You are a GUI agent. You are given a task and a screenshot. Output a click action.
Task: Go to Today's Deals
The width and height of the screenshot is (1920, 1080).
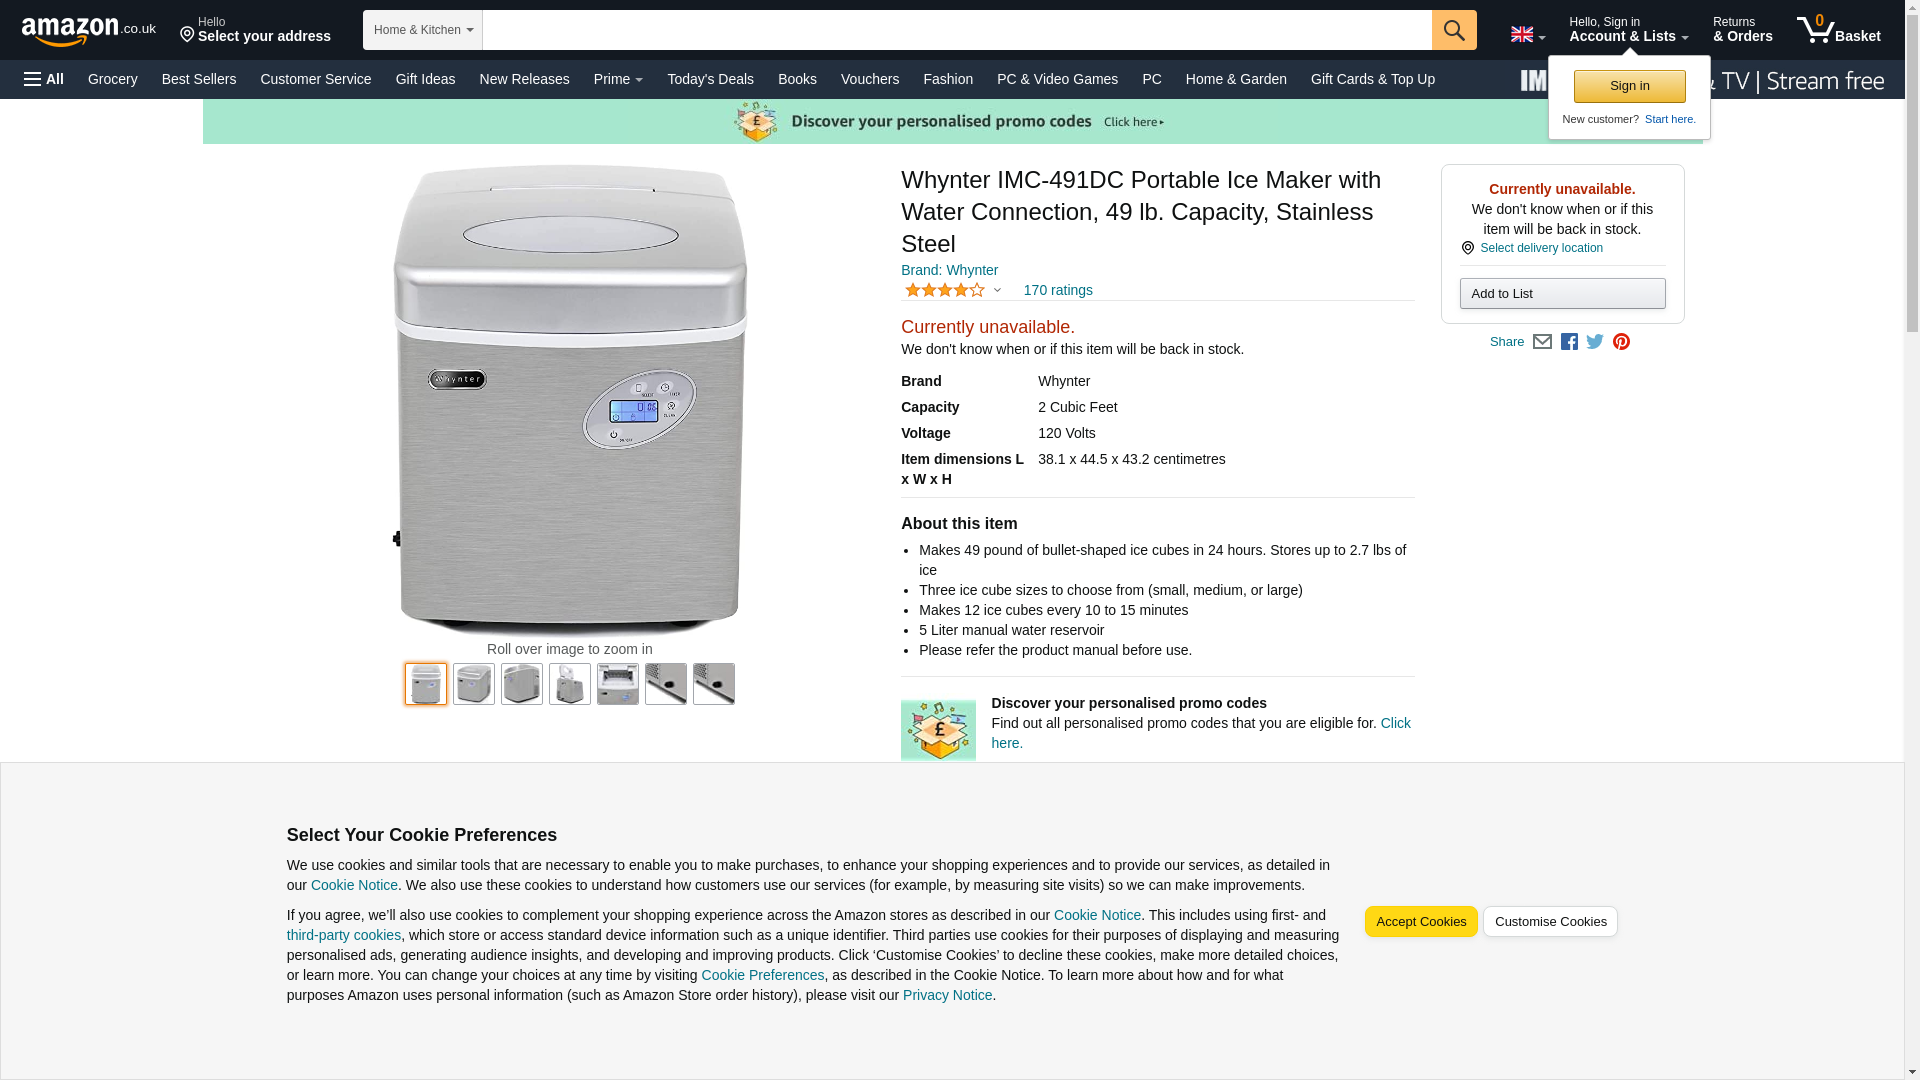coord(710,79)
